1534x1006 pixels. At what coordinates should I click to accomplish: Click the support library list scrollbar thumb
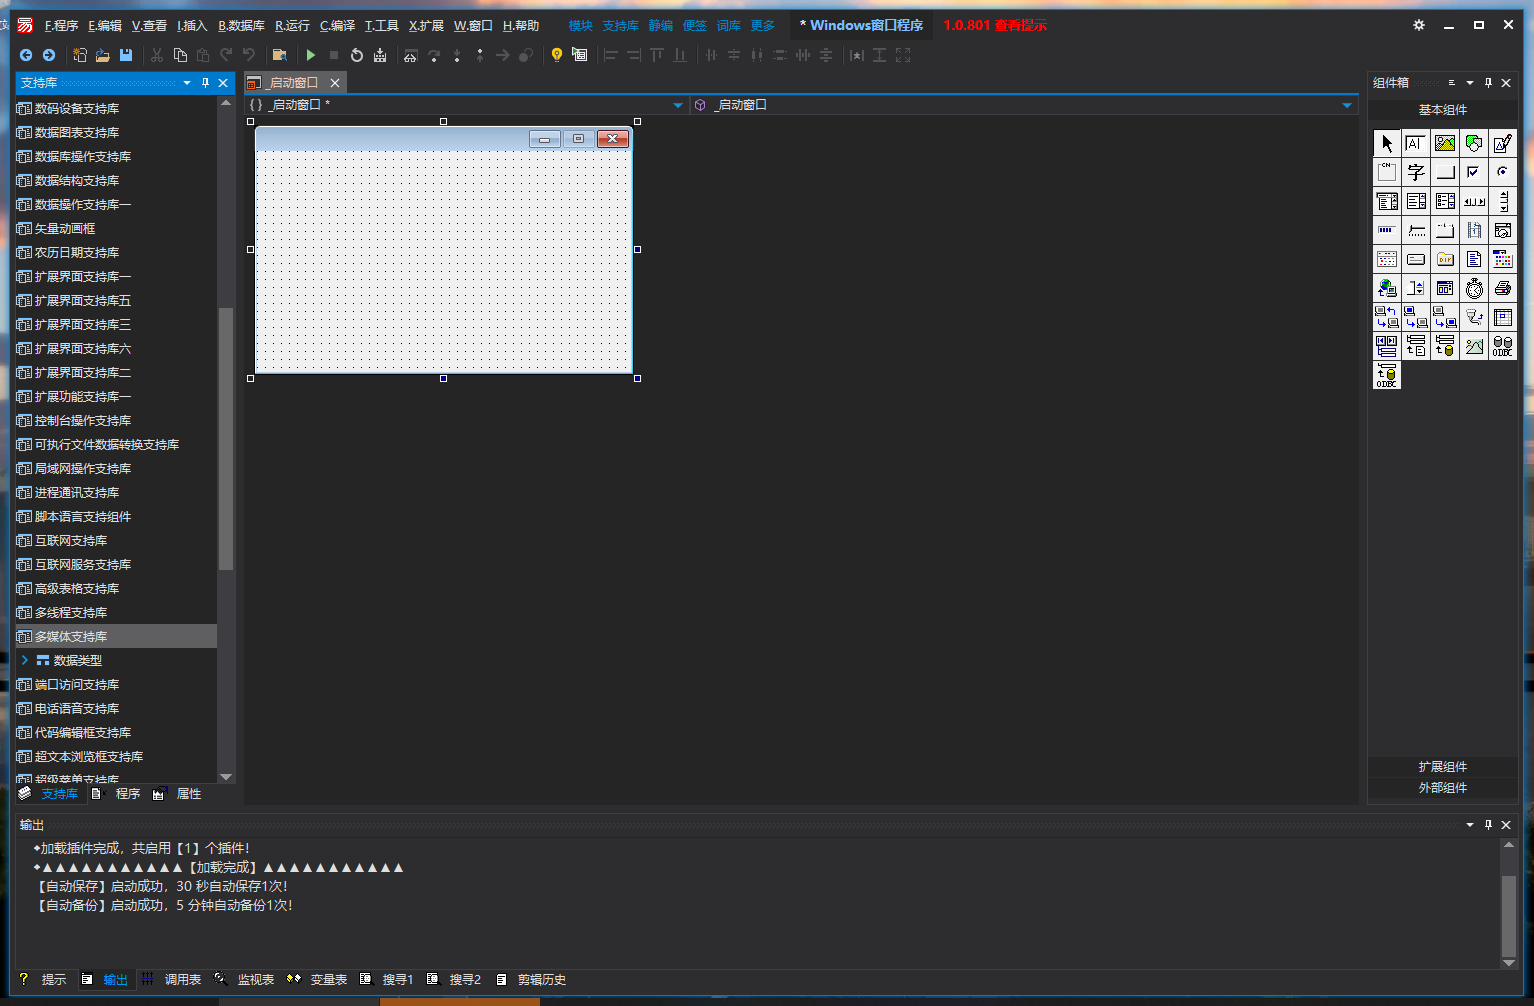pos(226,439)
